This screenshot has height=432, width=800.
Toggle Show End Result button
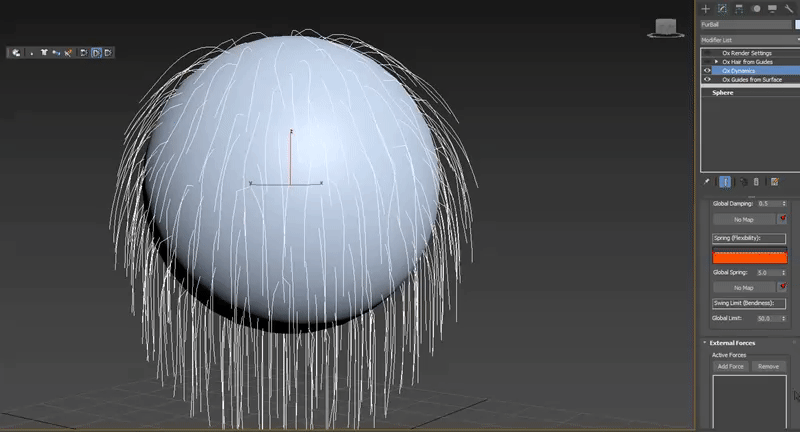[725, 182]
